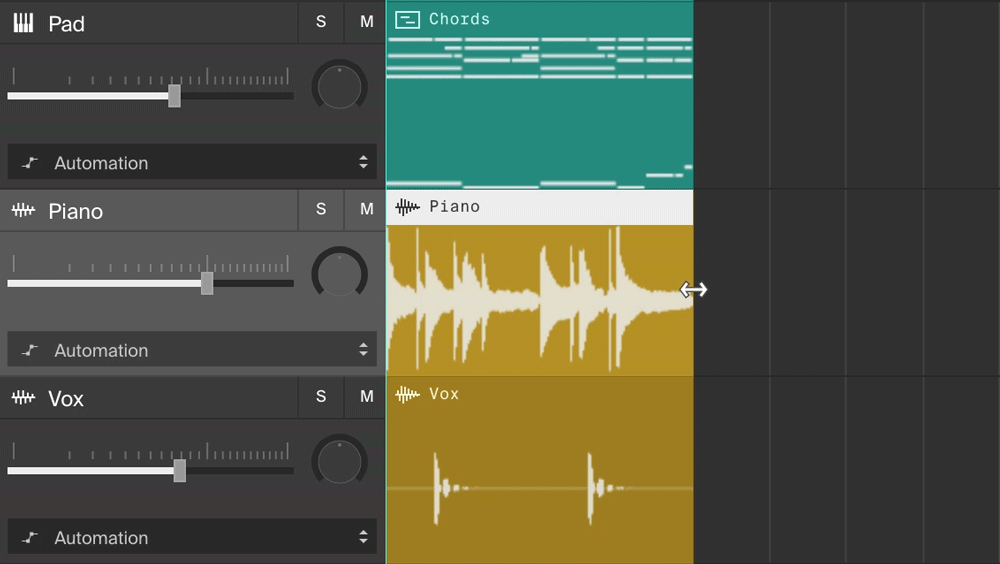
Task: Click the keyboard instrument icon on Pad track
Action: (x=23, y=23)
